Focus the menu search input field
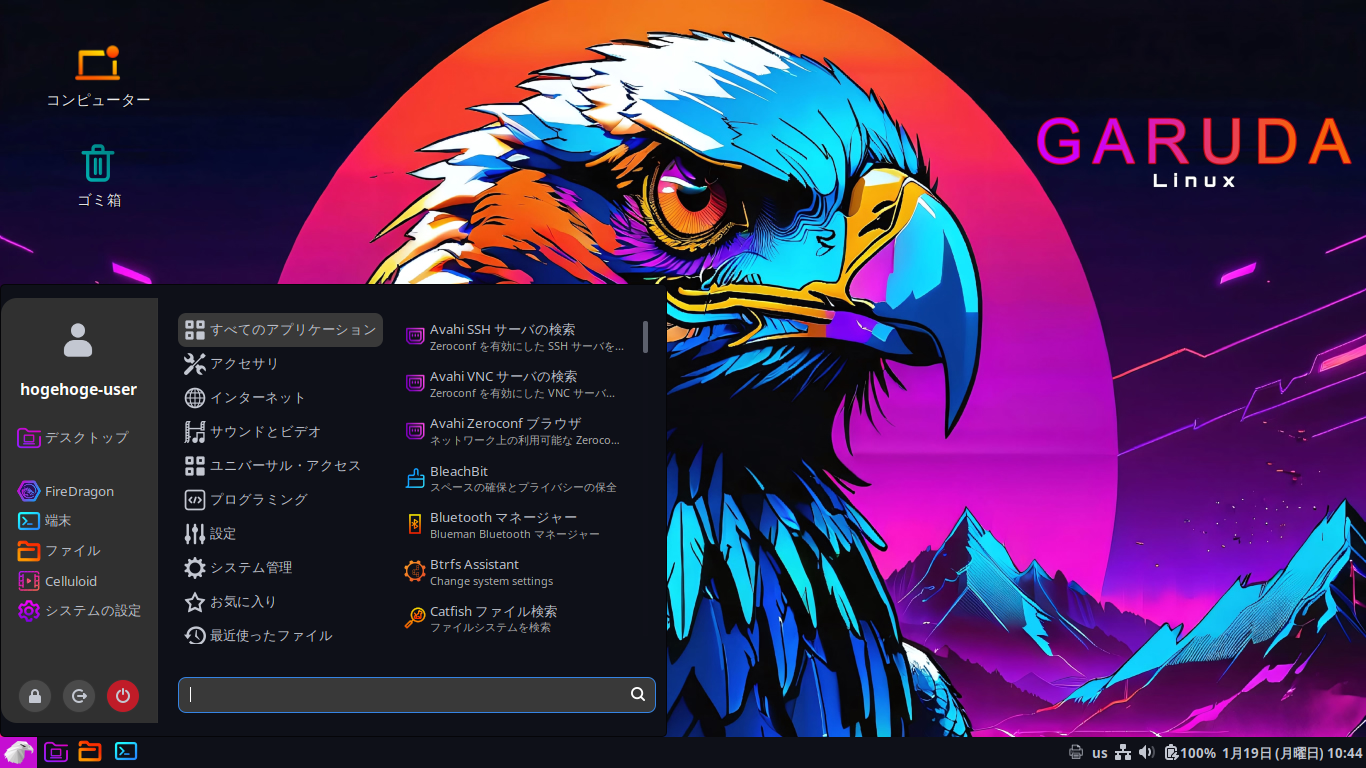The image size is (1366, 768). tap(417, 695)
